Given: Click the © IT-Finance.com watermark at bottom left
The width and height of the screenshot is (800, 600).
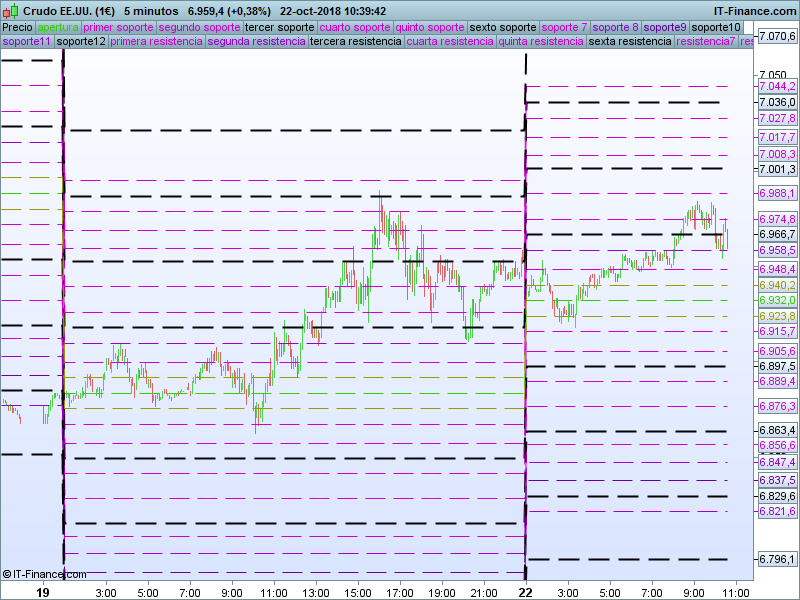Looking at the screenshot, I should pyautogui.click(x=44, y=574).
